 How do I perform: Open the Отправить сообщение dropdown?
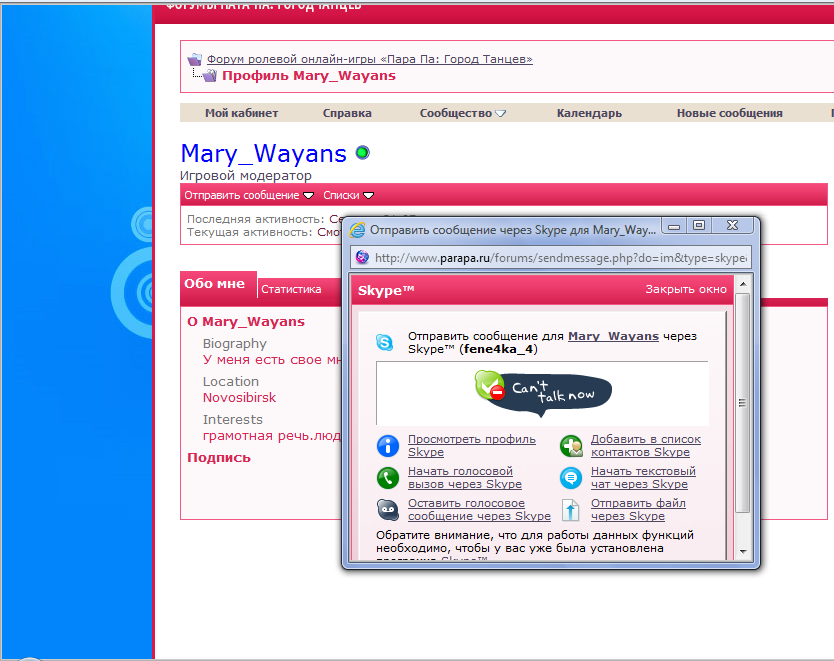click(x=249, y=195)
